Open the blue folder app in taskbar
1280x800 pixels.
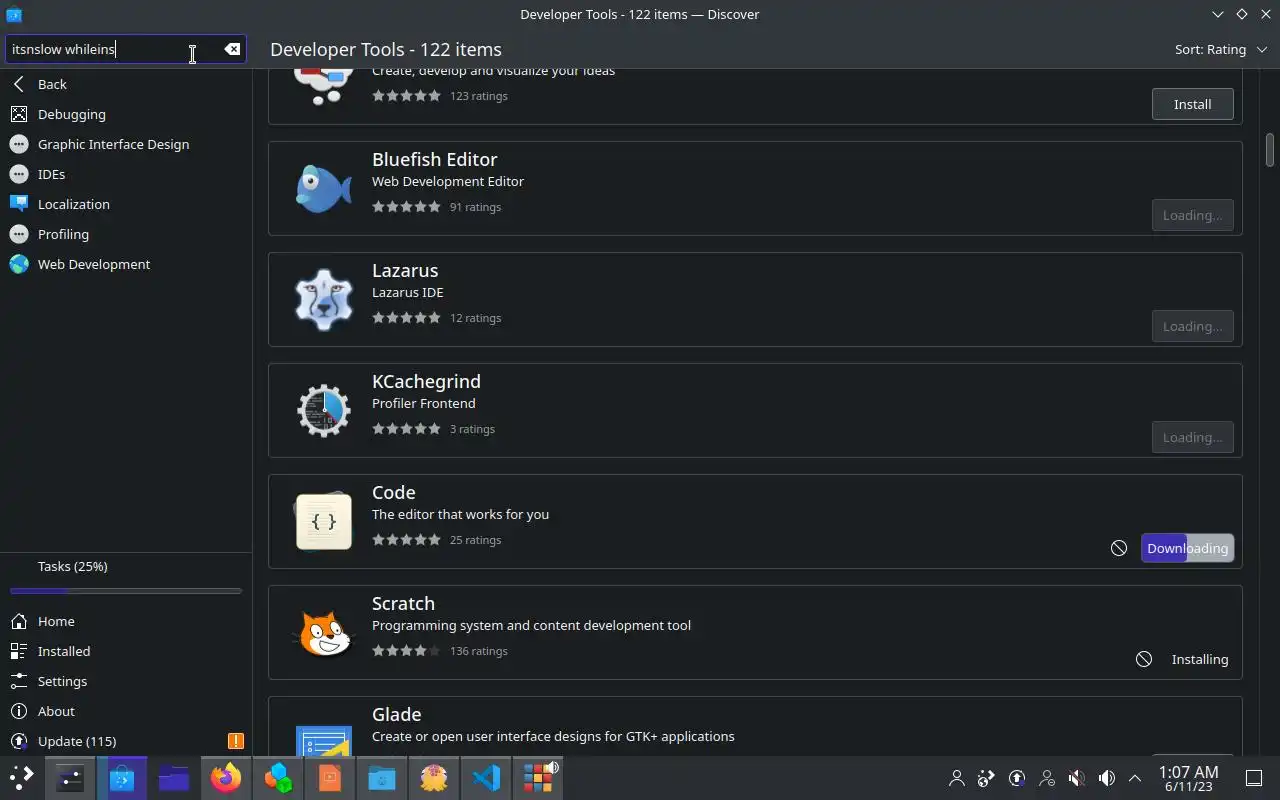click(x=382, y=777)
